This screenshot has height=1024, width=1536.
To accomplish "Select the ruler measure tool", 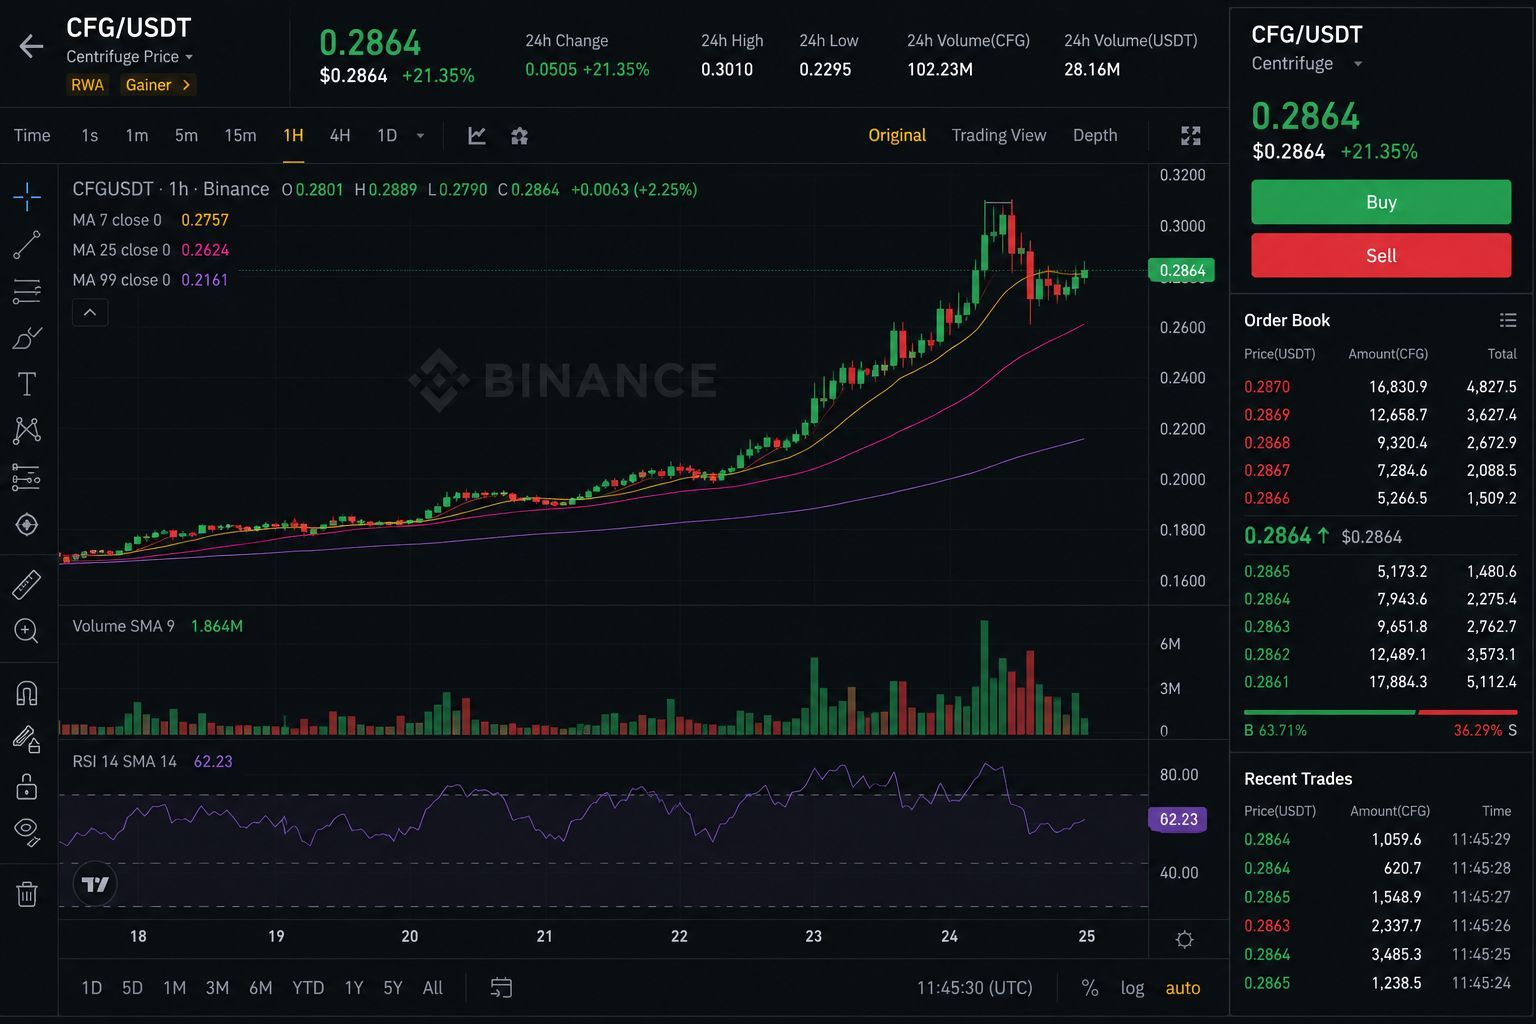I will tap(27, 585).
